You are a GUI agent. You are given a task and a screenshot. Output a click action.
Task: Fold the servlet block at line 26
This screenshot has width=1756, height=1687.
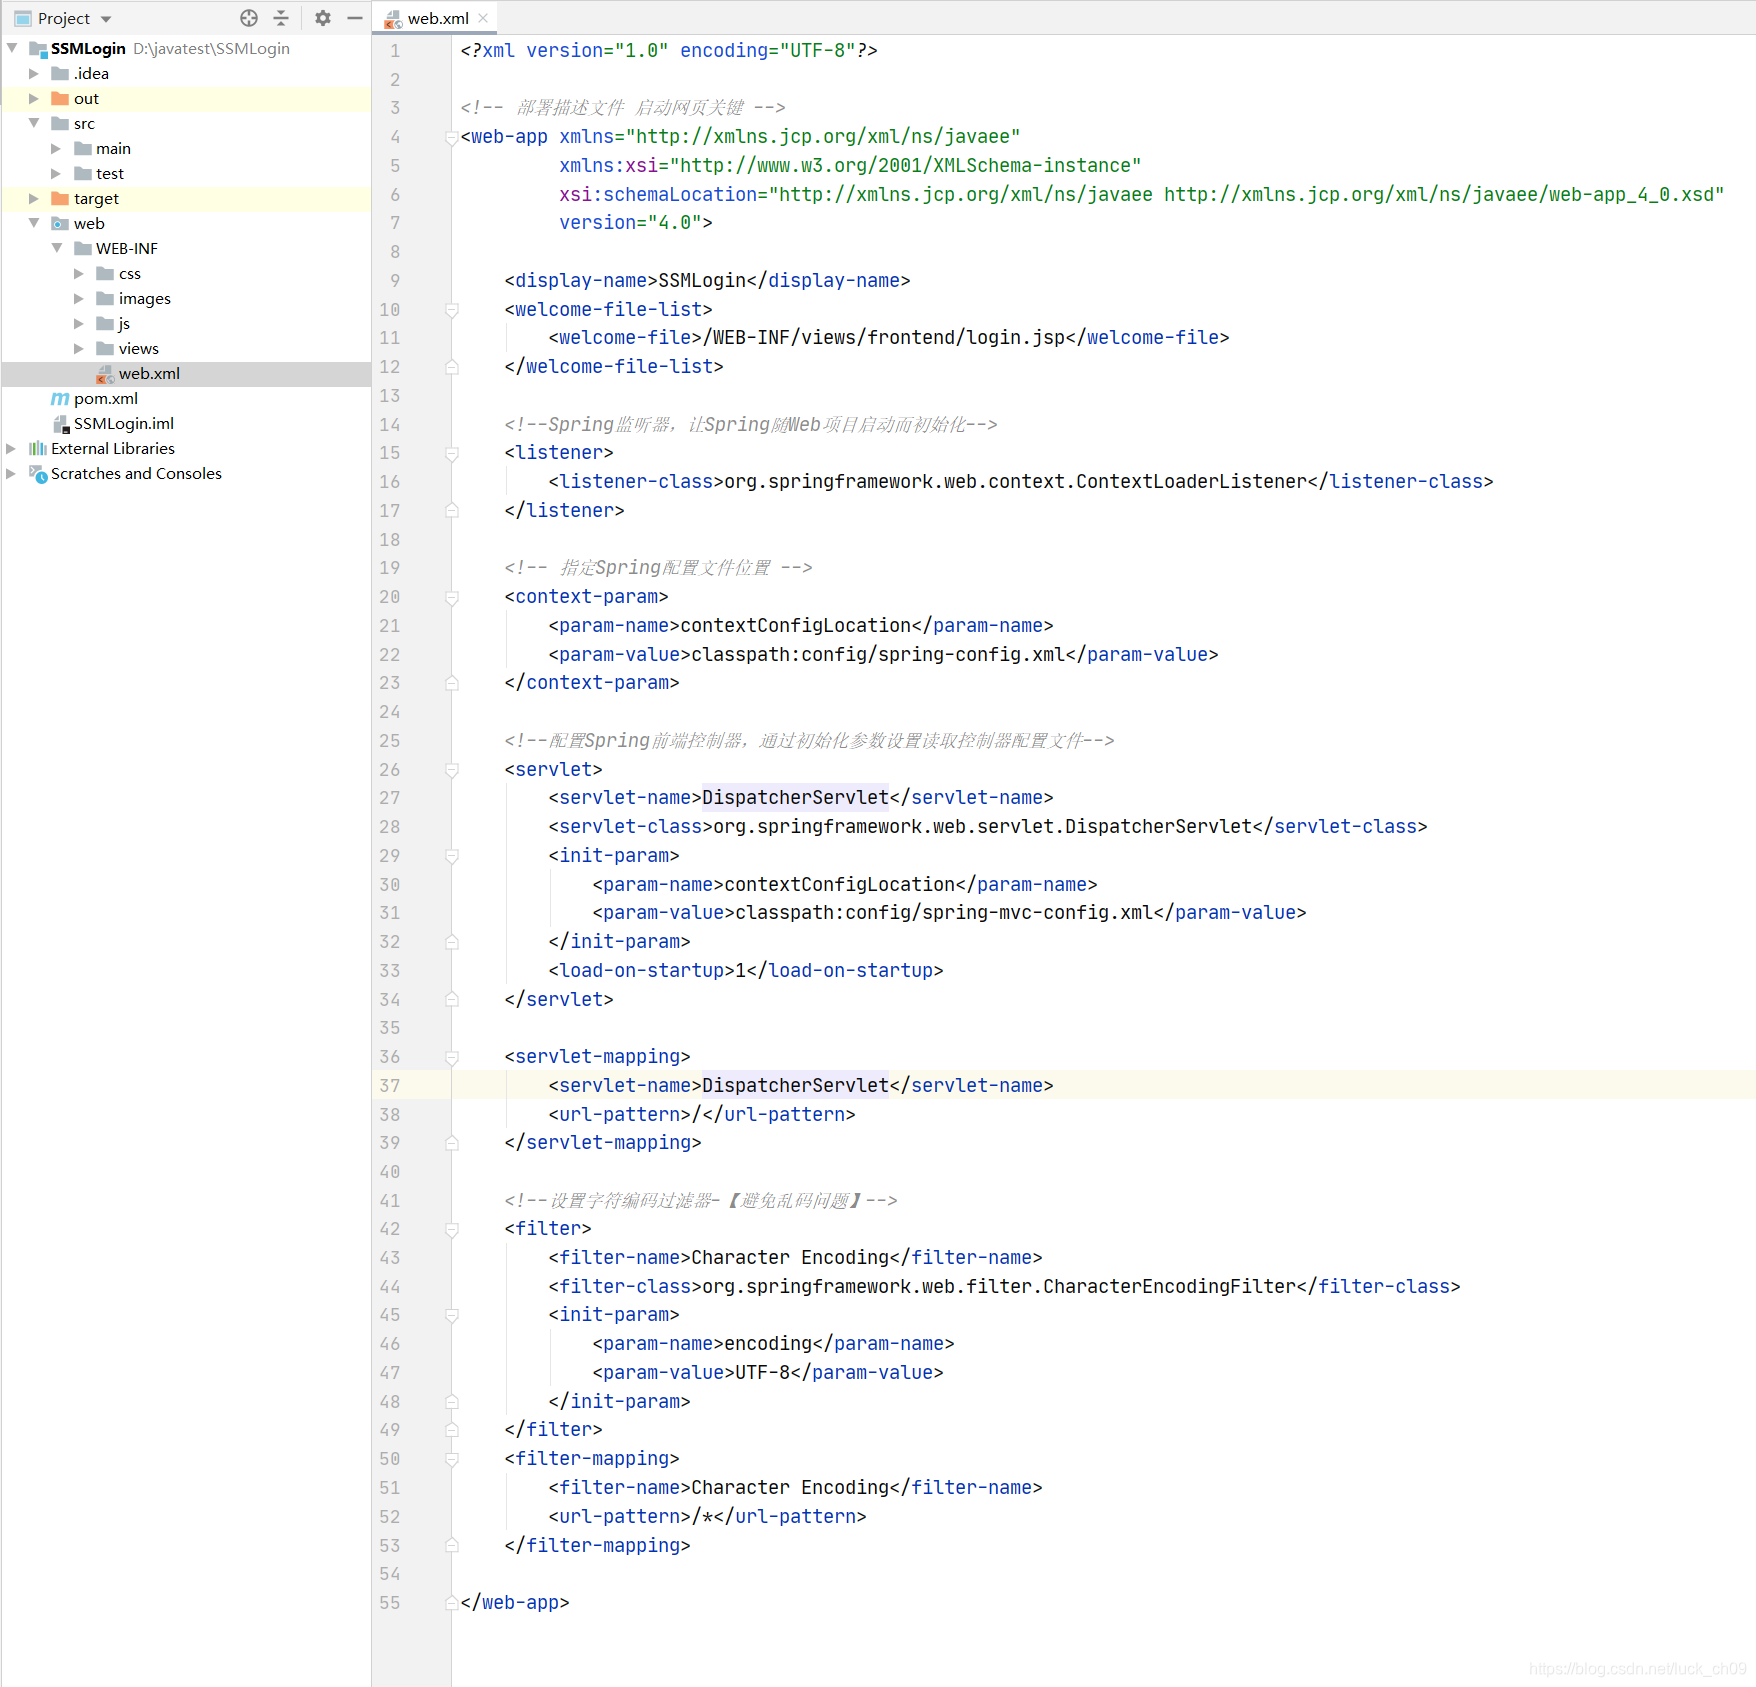pyautogui.click(x=452, y=770)
